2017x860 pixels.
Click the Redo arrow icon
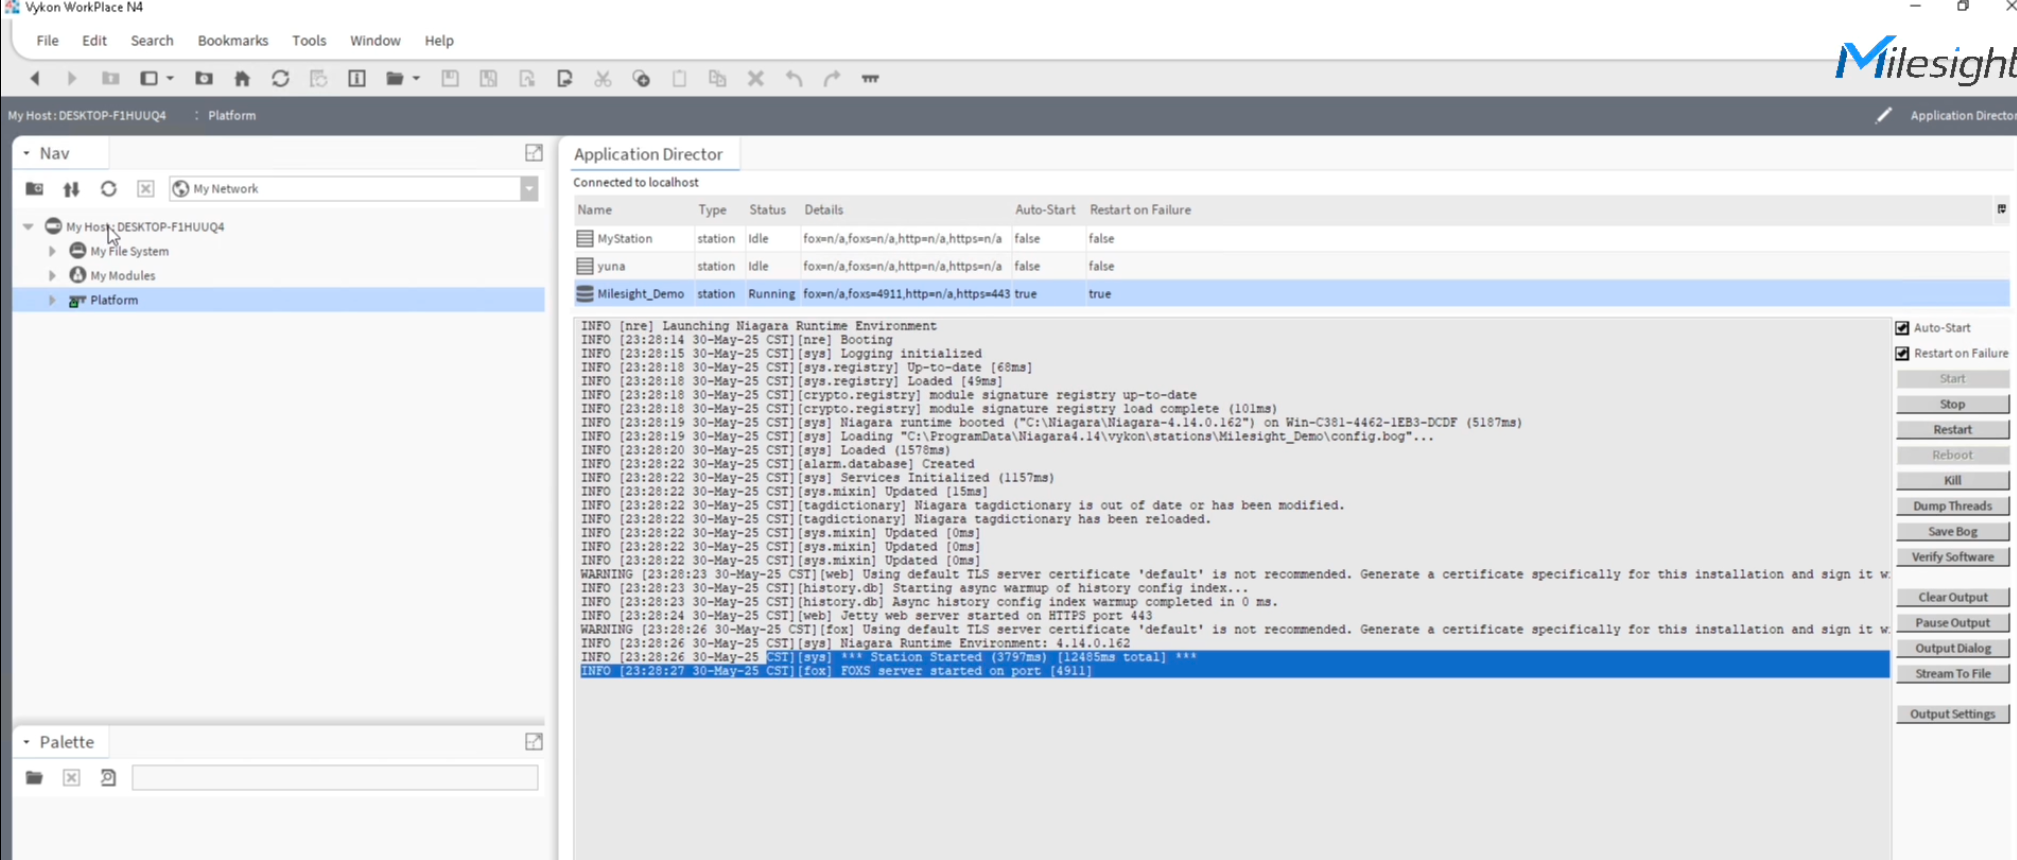[832, 78]
